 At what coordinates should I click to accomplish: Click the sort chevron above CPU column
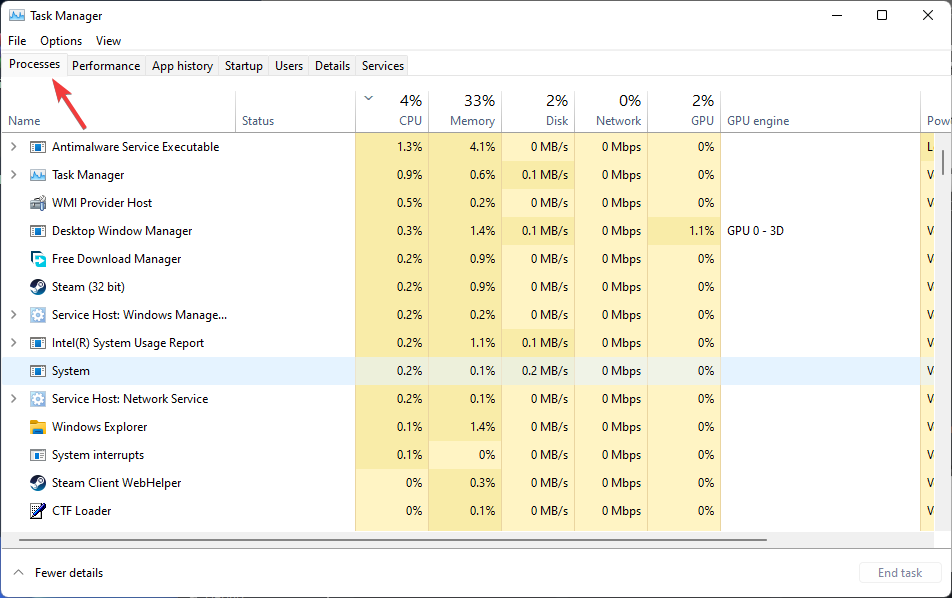(368, 99)
